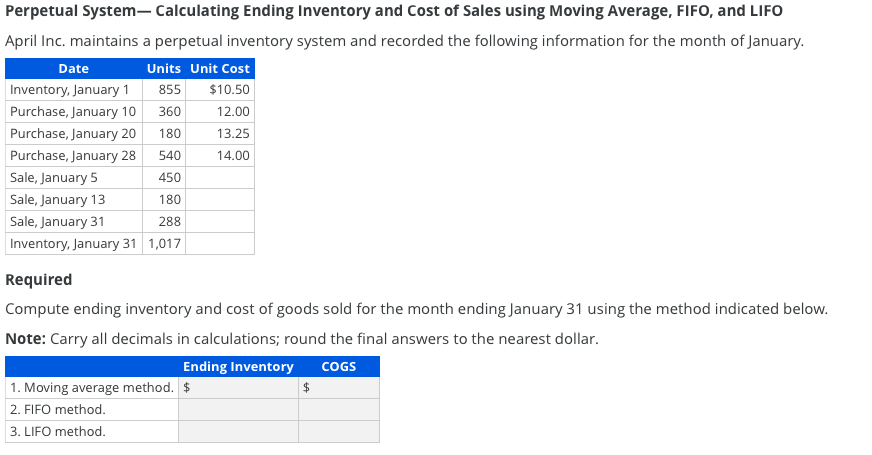The image size is (872, 455).
Task: Click the Ending Inventory column header
Action: click(238, 367)
